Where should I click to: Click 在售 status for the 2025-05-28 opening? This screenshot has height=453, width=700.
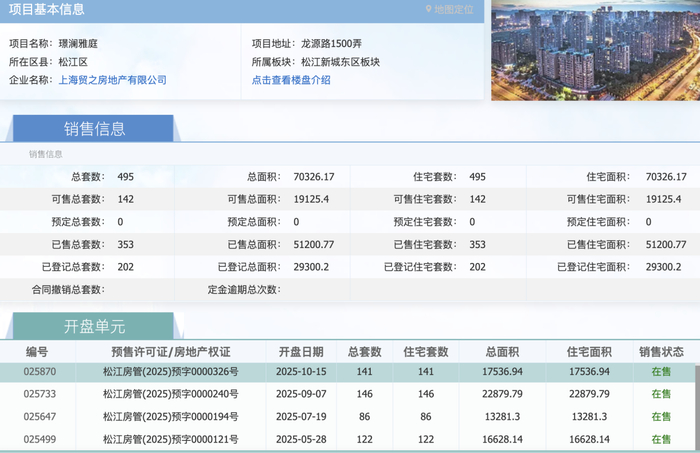[661, 439]
